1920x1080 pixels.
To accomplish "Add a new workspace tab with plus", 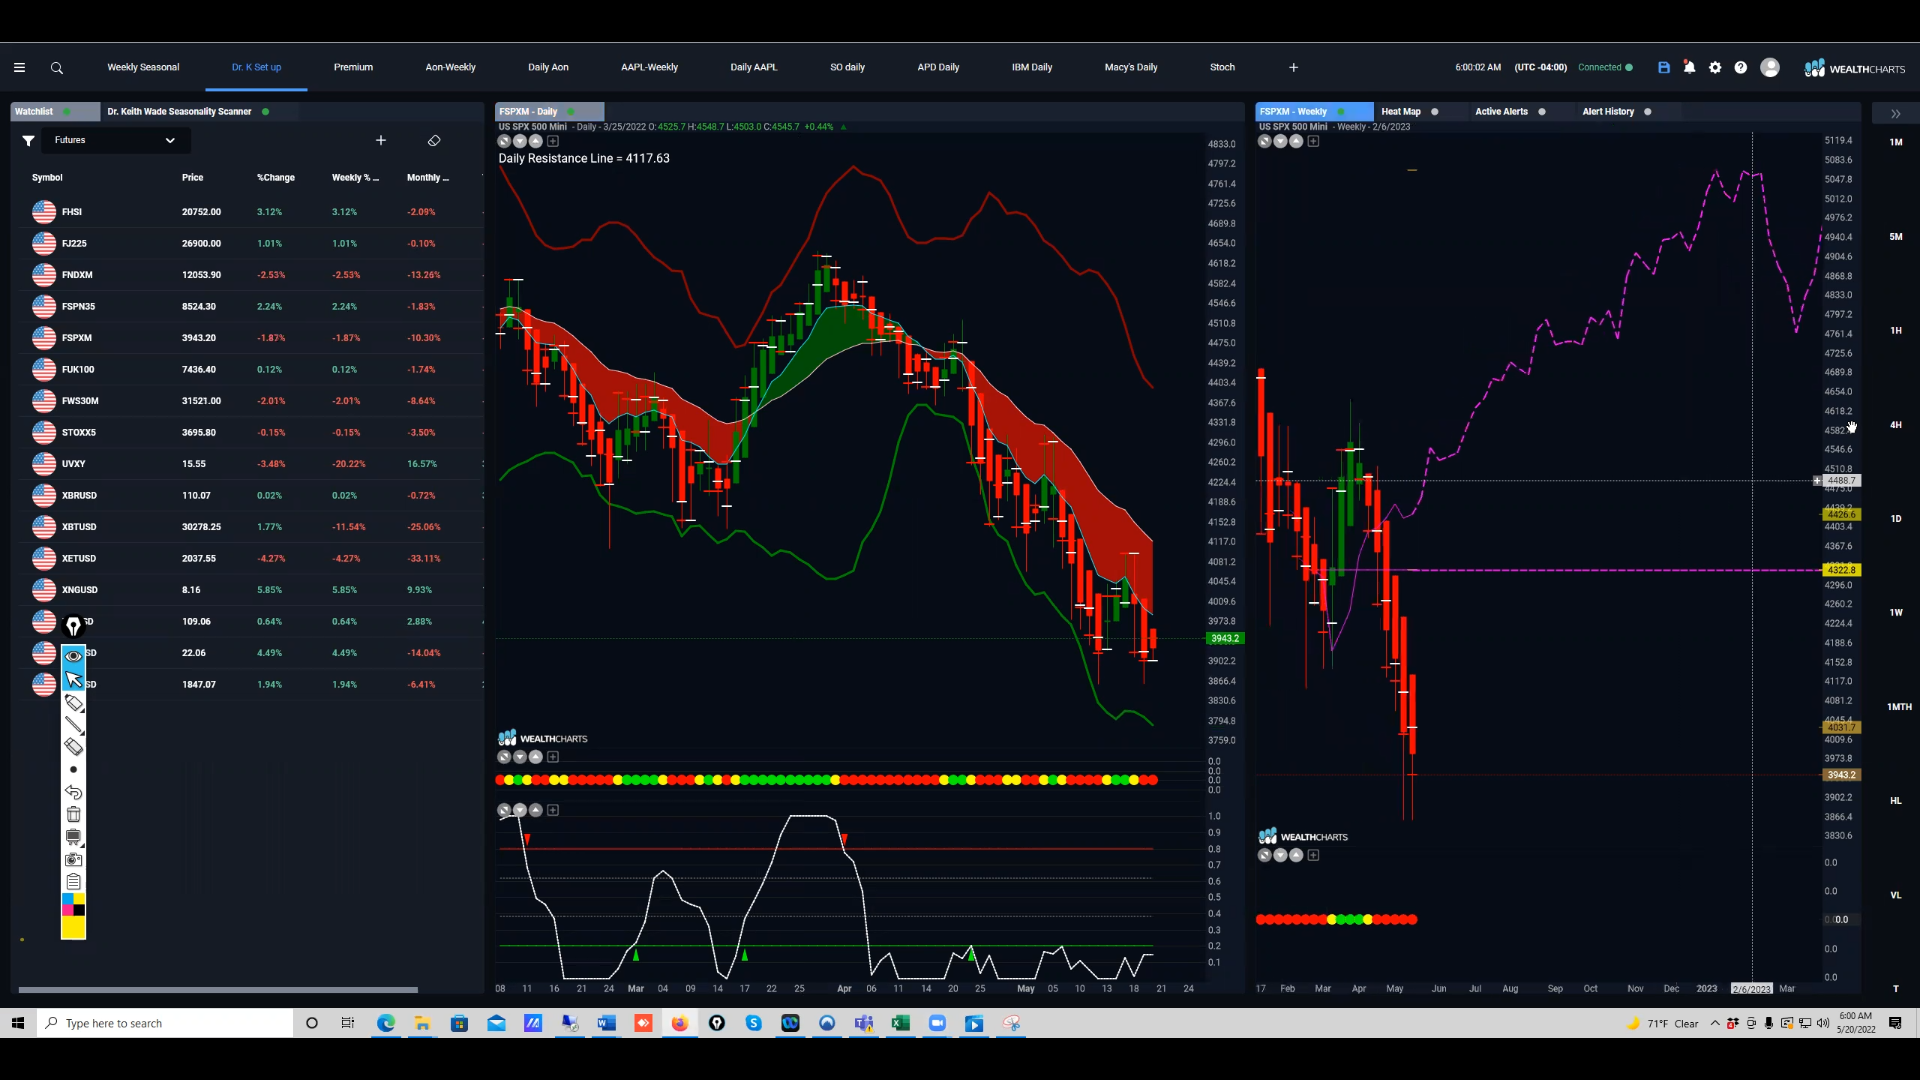I will (1293, 68).
